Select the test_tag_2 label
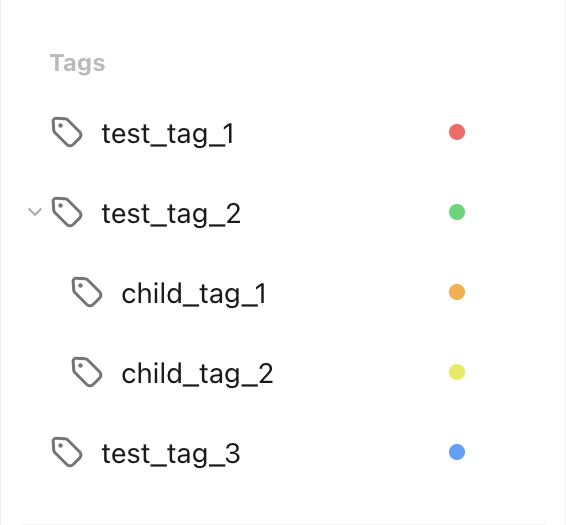 tap(171, 214)
